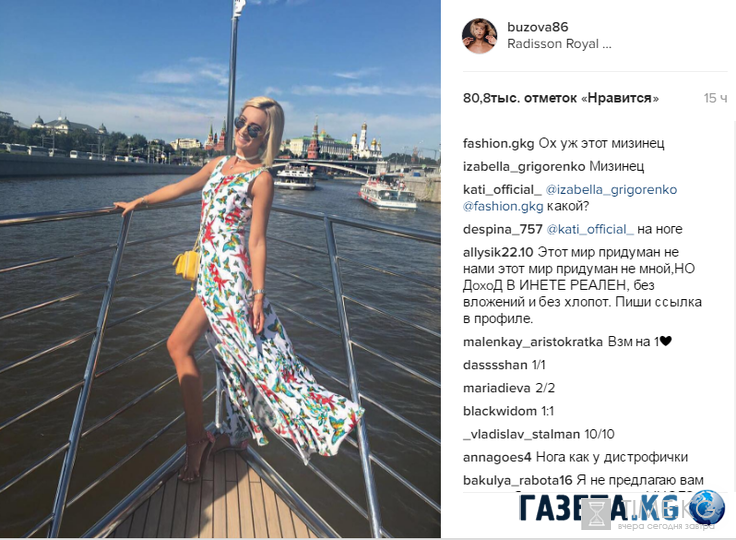This screenshot has width=736, height=540.
Task: Open the buzova86 username link
Action: (x=537, y=27)
